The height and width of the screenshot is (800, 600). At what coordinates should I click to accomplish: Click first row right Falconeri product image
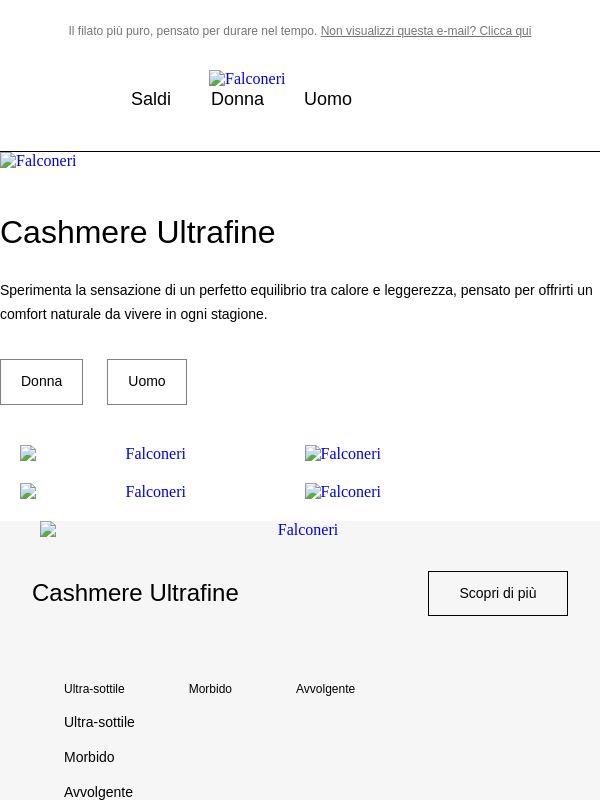(343, 453)
